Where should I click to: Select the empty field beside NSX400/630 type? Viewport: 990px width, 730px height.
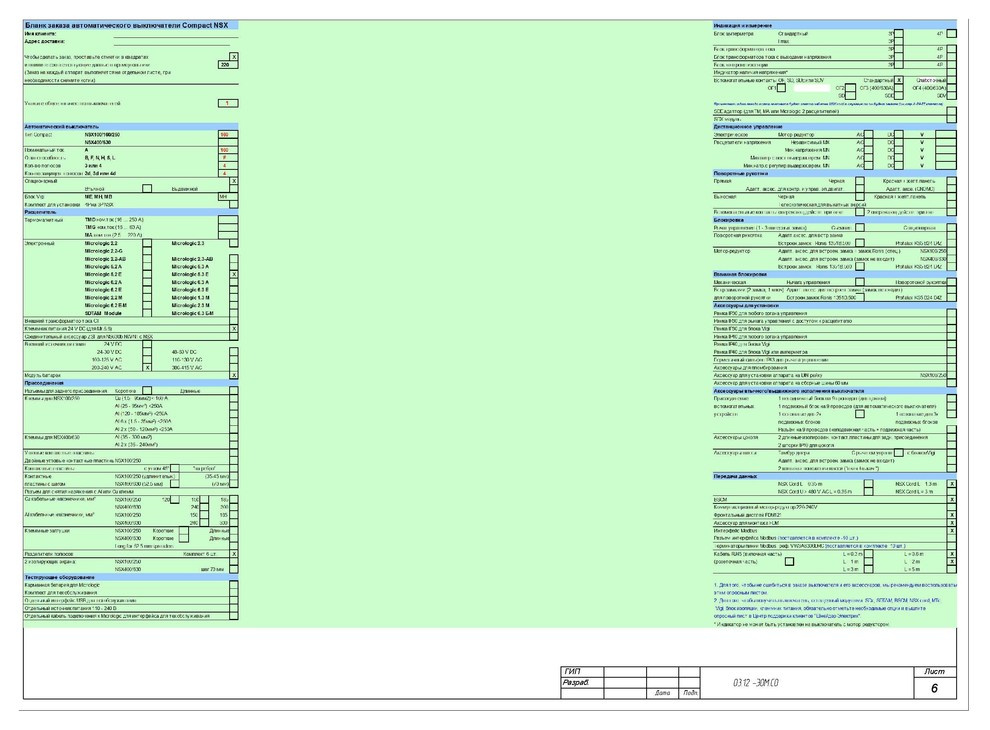[227, 142]
